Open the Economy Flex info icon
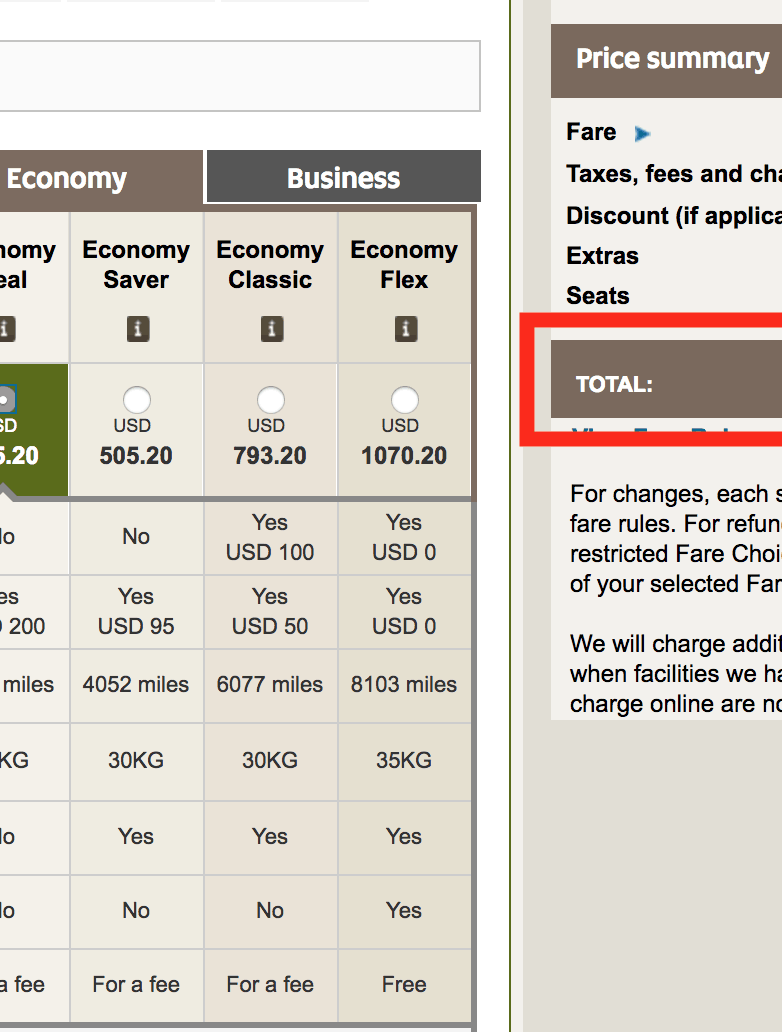Screen dimensions: 782x1032 pos(404,328)
